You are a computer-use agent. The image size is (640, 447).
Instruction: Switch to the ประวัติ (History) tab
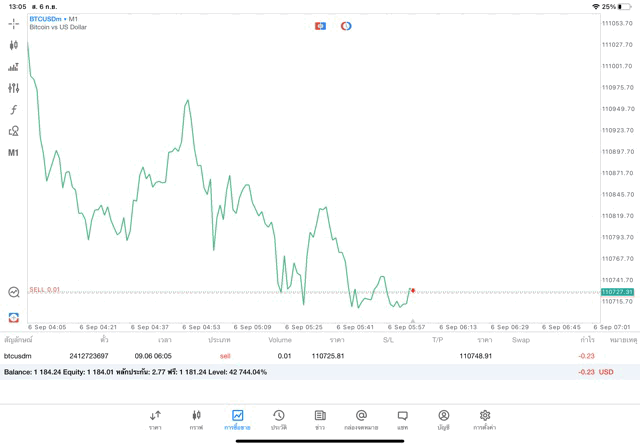click(x=279, y=419)
